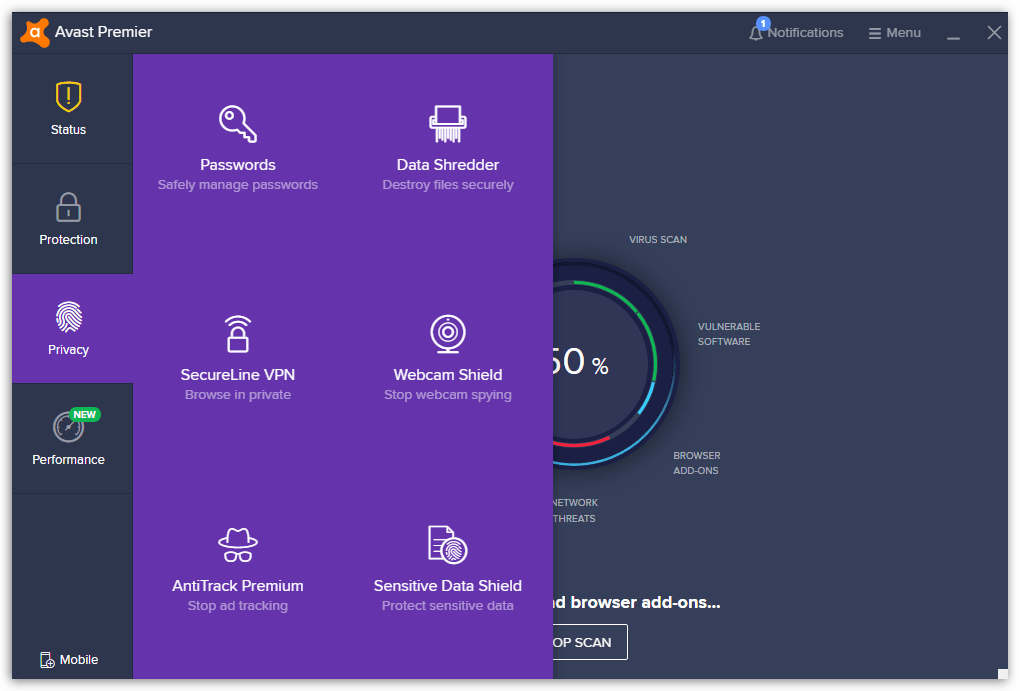Select the Privacy sidebar tab
This screenshot has width=1020, height=691.
[x=69, y=329]
